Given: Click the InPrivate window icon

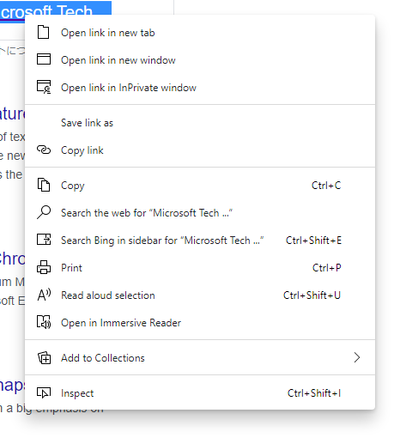Looking at the screenshot, I should (44, 87).
